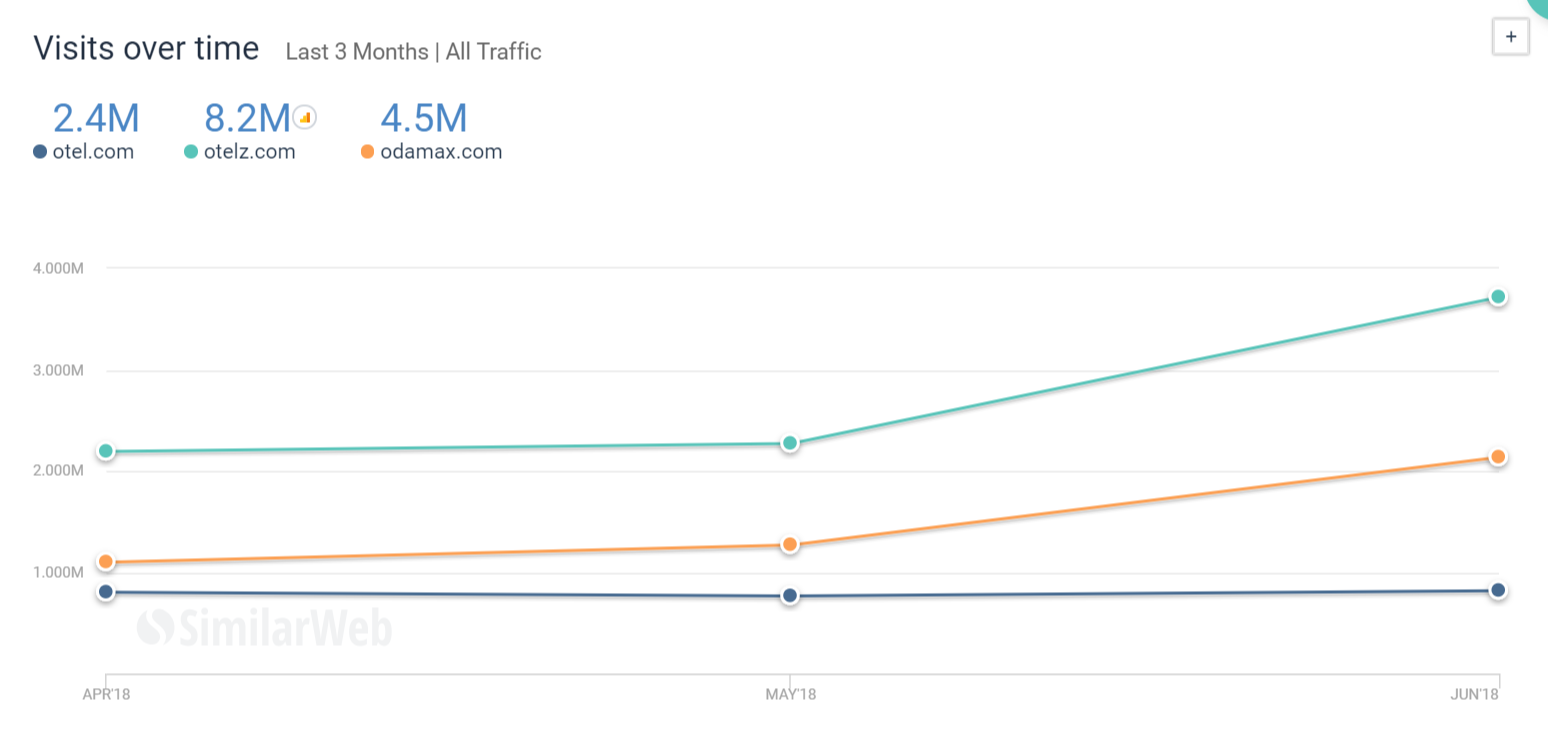Click the plus button in the top-right corner

pos(1510,37)
